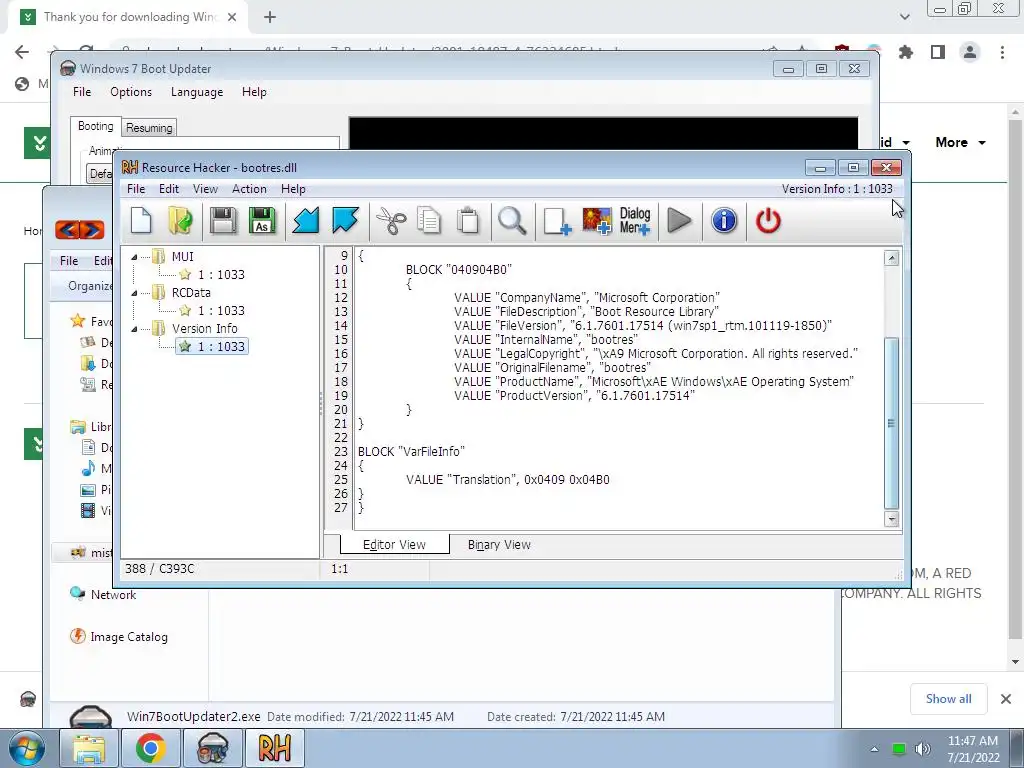Viewport: 1024px width, 768px height.
Task: Click the volume speaker tray icon
Action: pyautogui.click(x=922, y=749)
